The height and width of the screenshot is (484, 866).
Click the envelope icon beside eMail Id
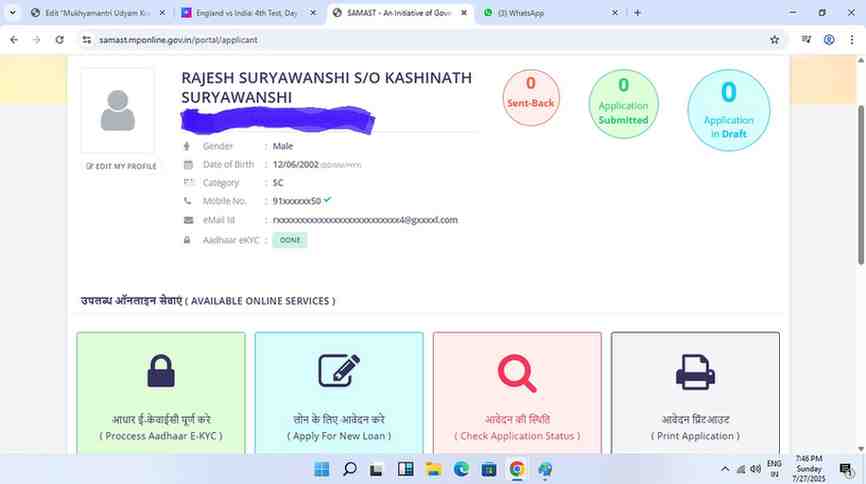coord(188,220)
